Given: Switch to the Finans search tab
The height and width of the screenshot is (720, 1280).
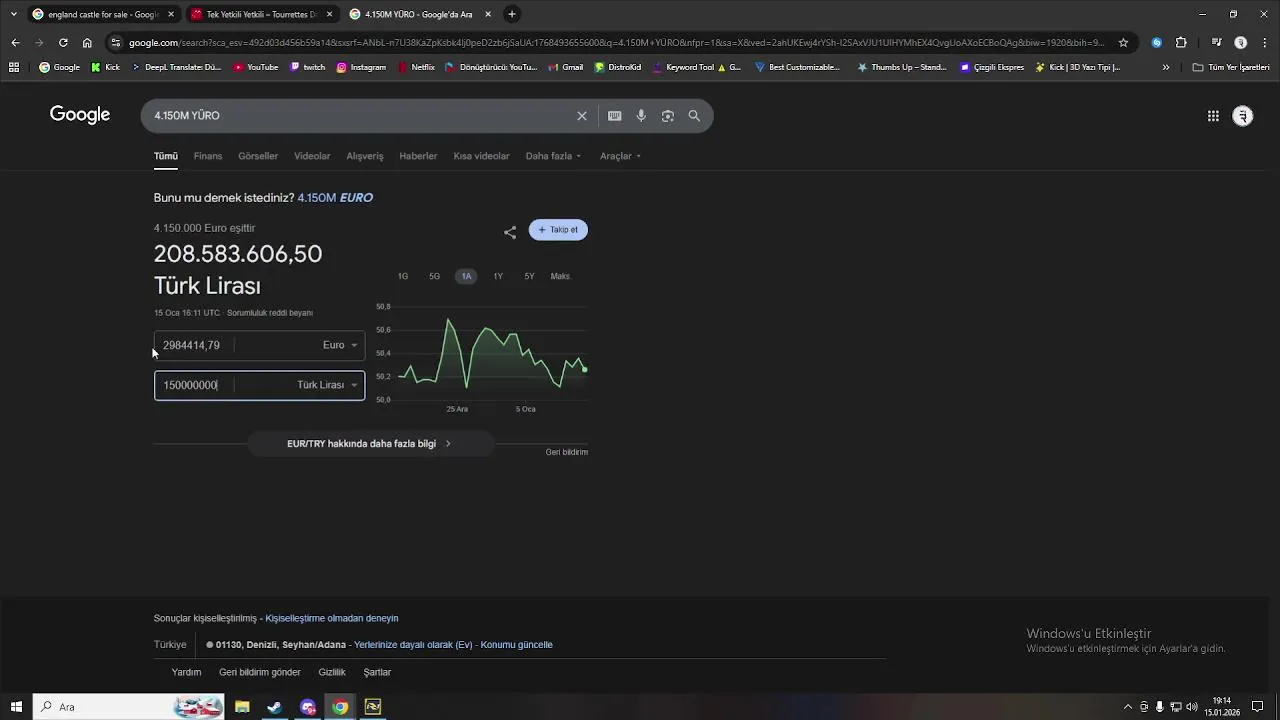Looking at the screenshot, I should pos(208,156).
